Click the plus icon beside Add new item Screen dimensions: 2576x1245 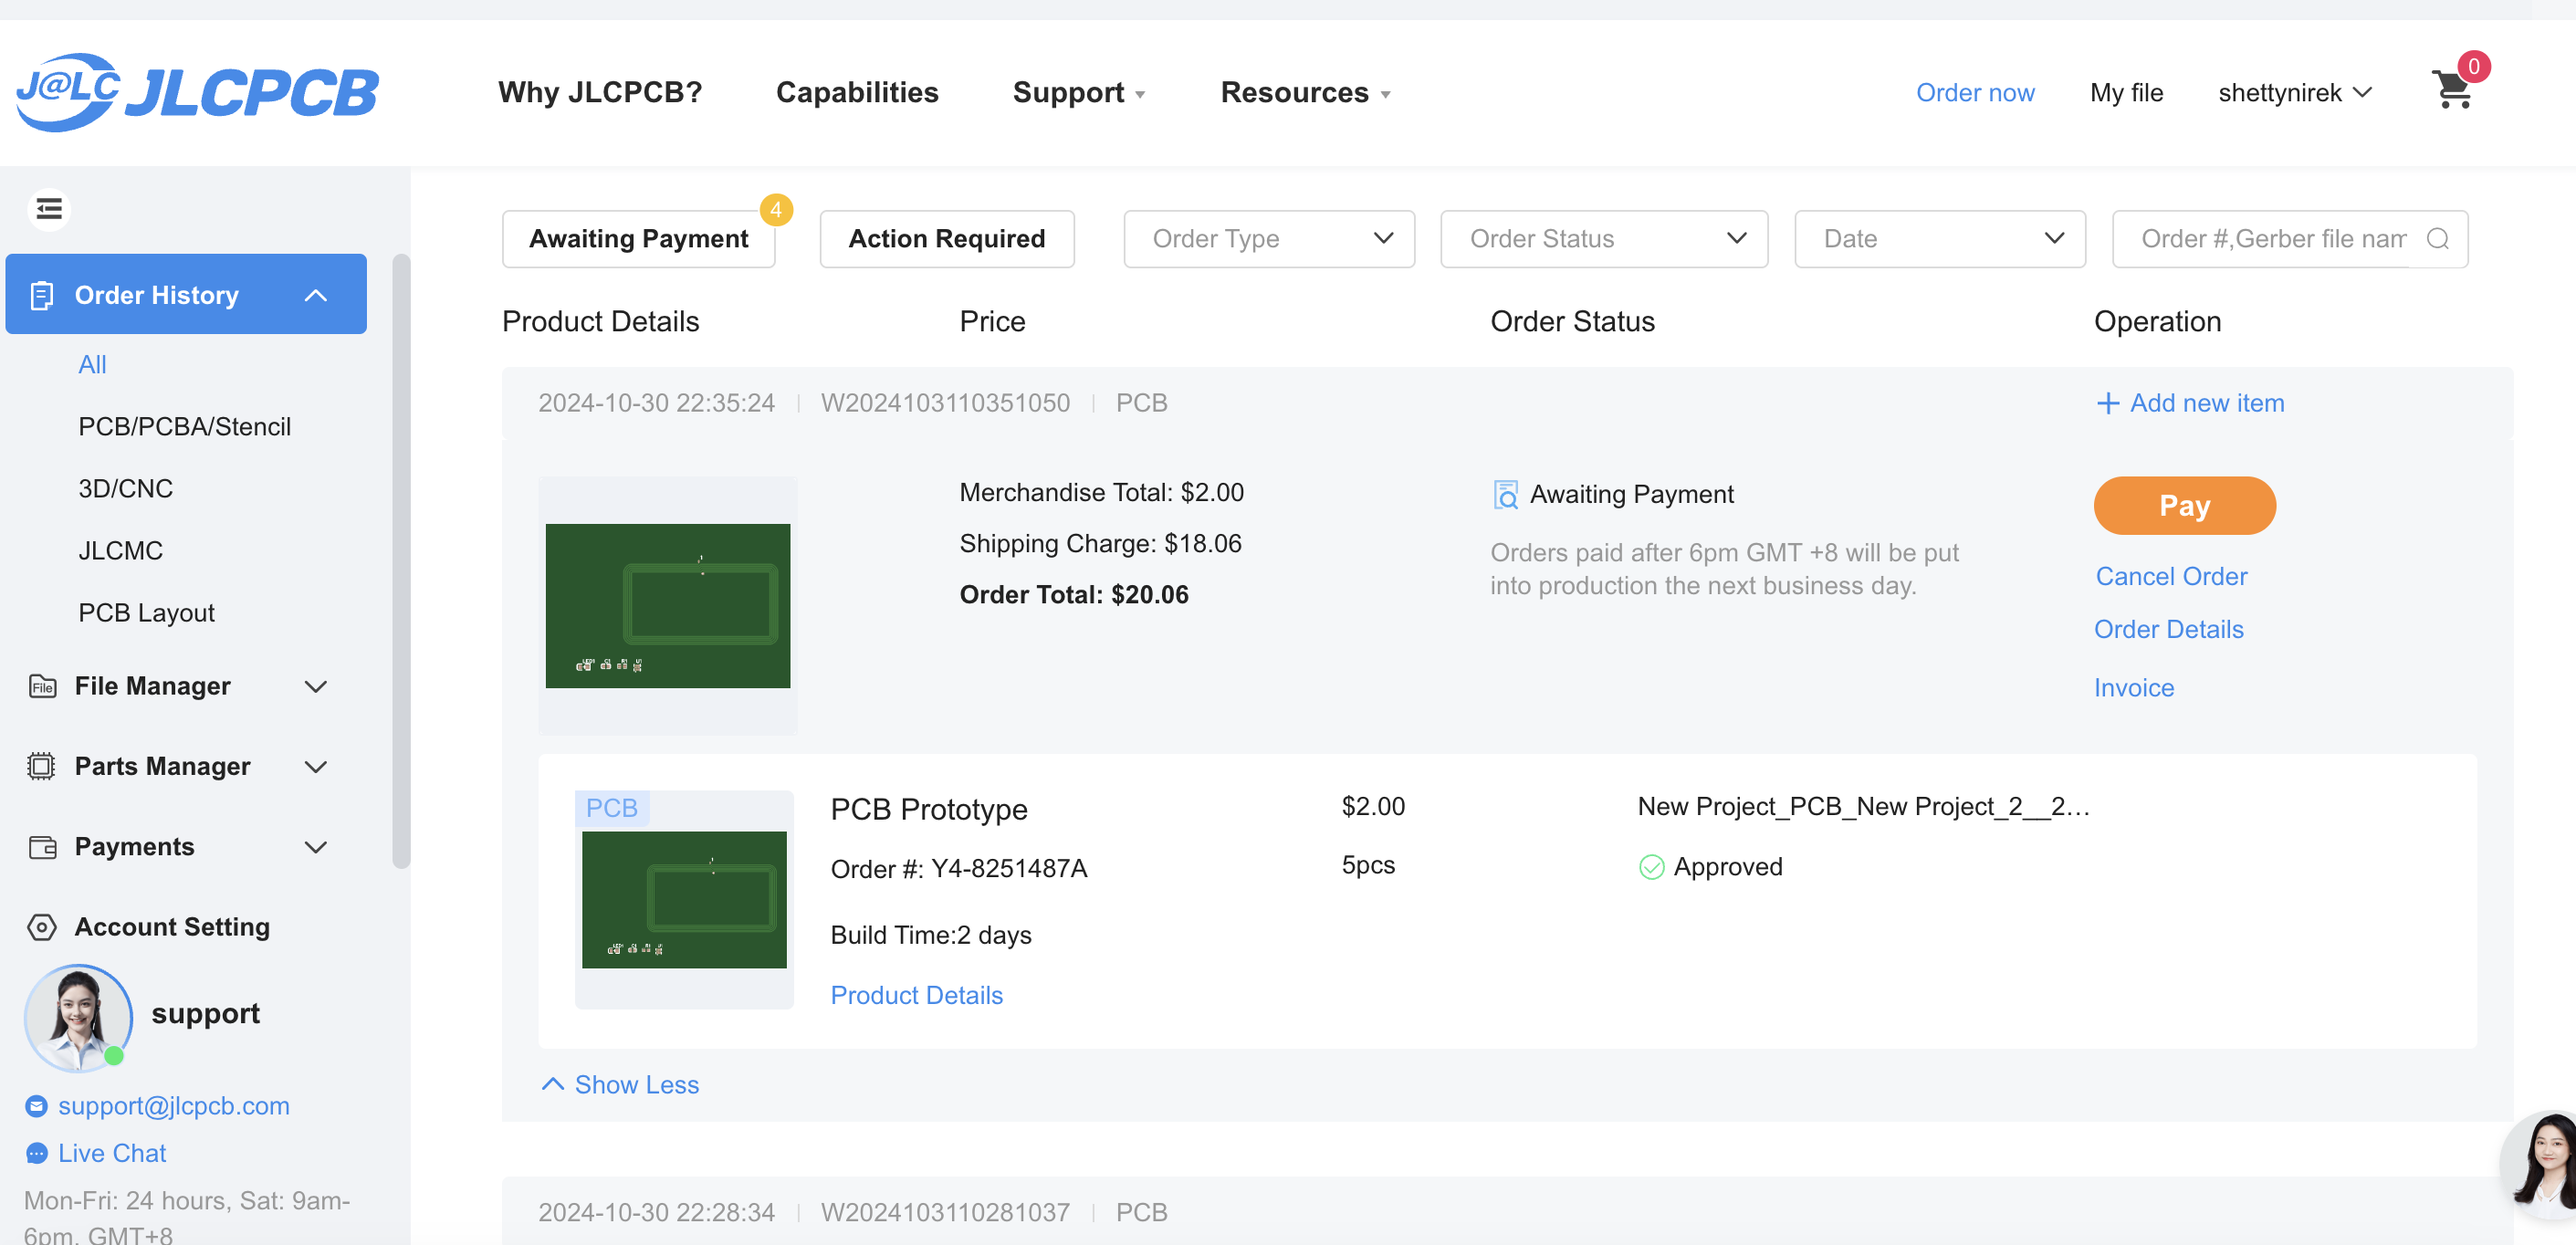point(2107,403)
